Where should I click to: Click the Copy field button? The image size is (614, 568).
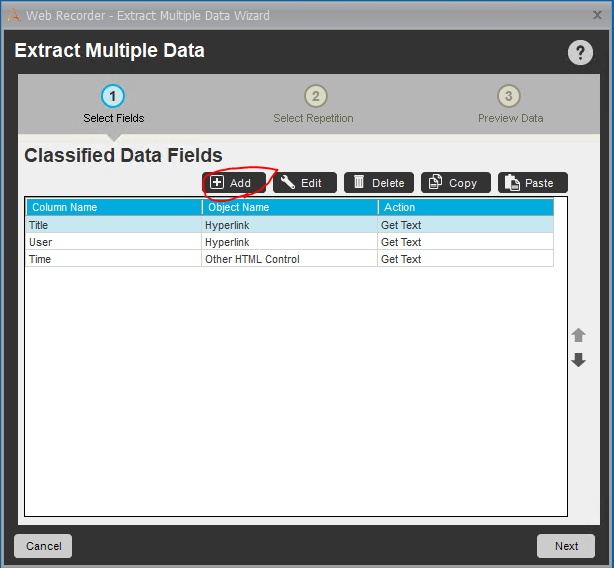pyautogui.click(x=455, y=183)
